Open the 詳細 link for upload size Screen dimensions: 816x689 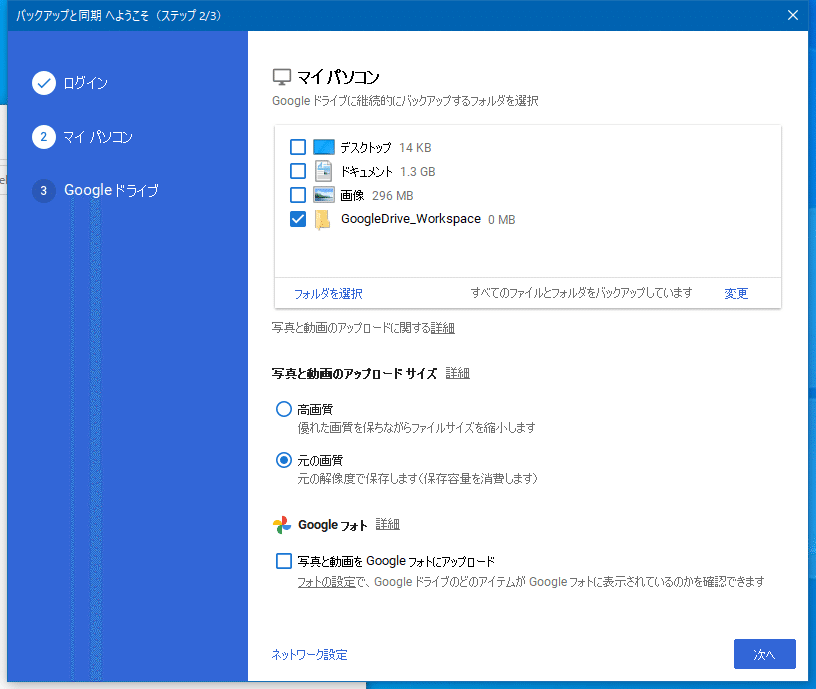click(456, 372)
